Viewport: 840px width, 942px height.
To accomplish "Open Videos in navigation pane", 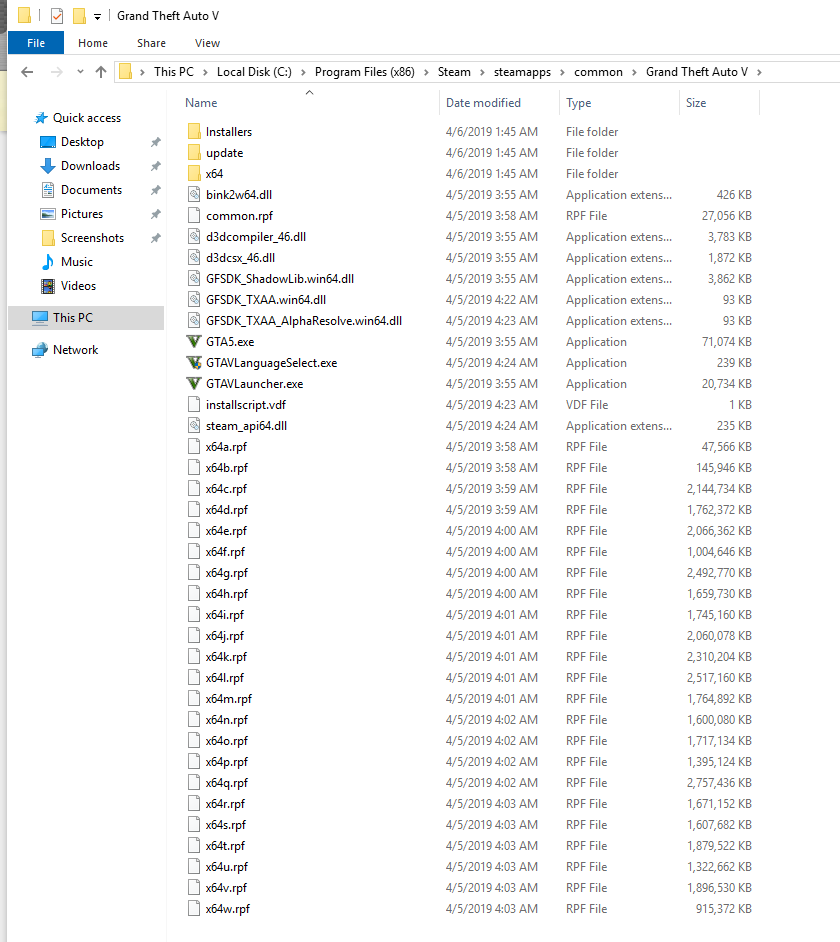I will [x=78, y=286].
